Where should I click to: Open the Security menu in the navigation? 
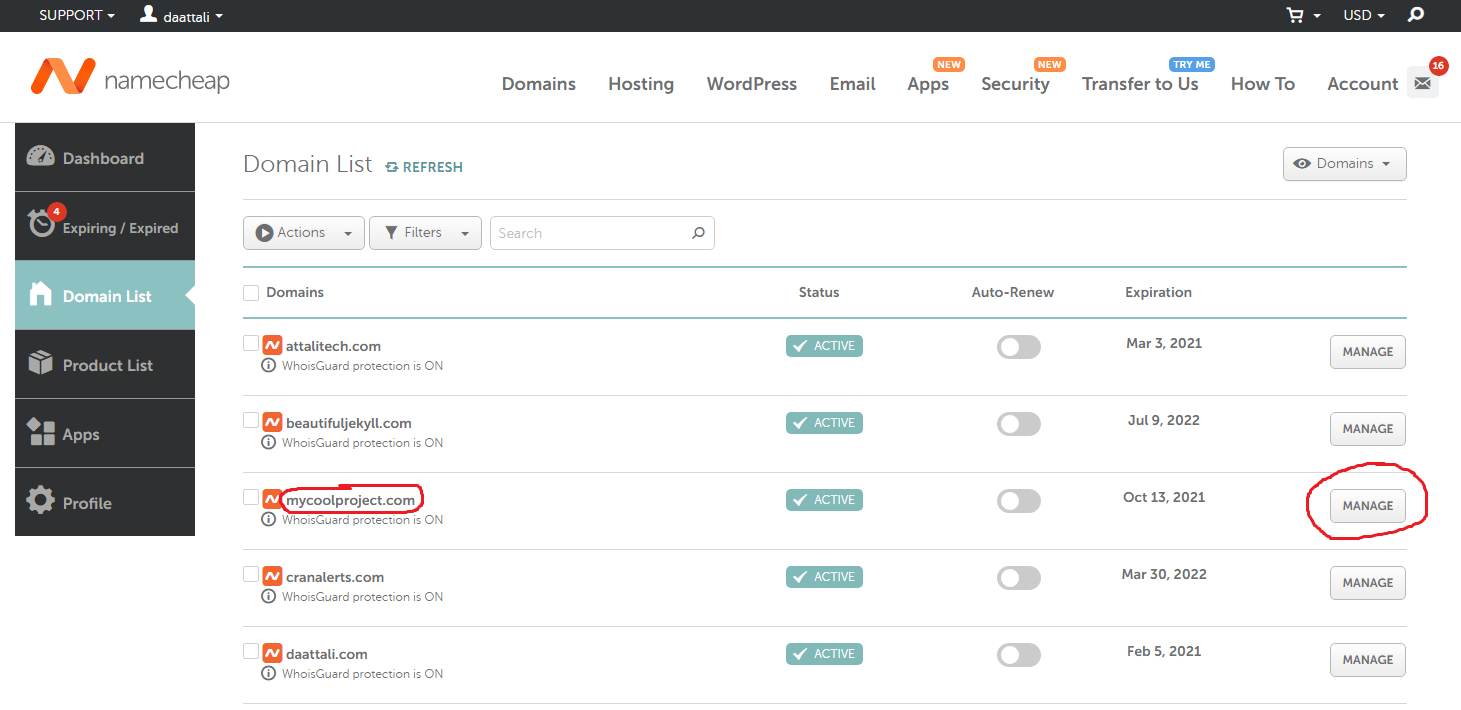(x=1013, y=84)
